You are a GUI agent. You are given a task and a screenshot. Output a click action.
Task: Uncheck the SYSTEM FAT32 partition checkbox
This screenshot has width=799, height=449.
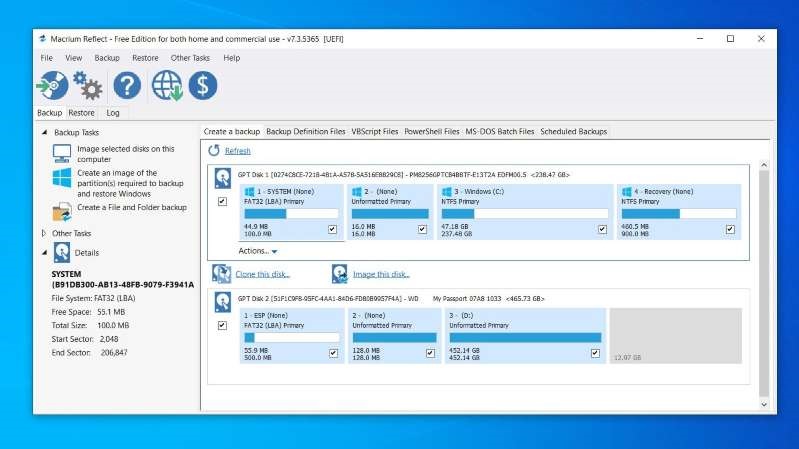pyautogui.click(x=332, y=229)
